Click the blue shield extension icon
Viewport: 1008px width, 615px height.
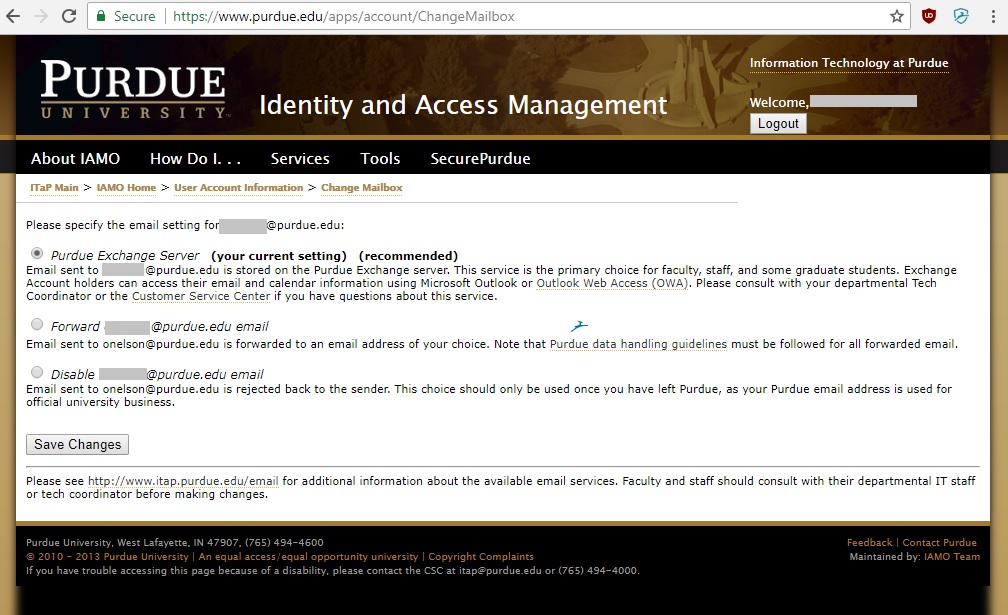coord(961,16)
